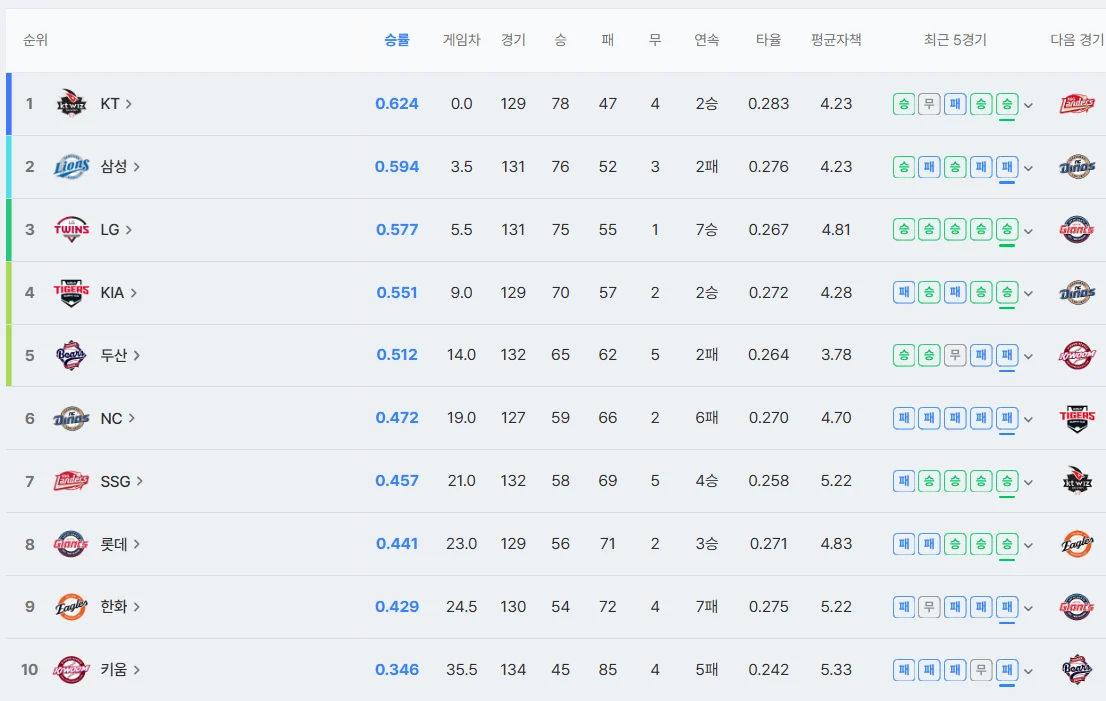The height and width of the screenshot is (701, 1106).
Task: Expand KIA's recent 5 games chevron
Action: 1028,293
